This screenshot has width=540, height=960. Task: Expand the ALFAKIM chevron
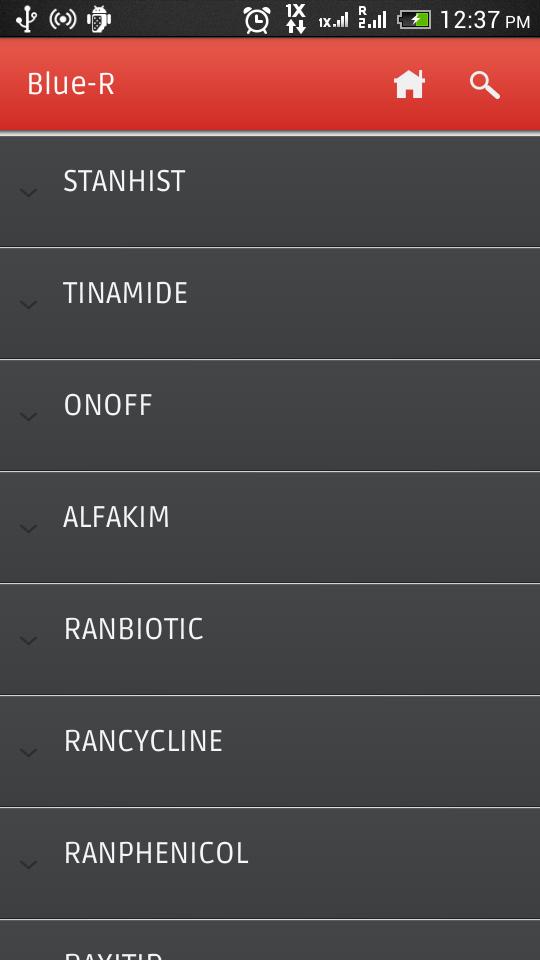point(28,528)
